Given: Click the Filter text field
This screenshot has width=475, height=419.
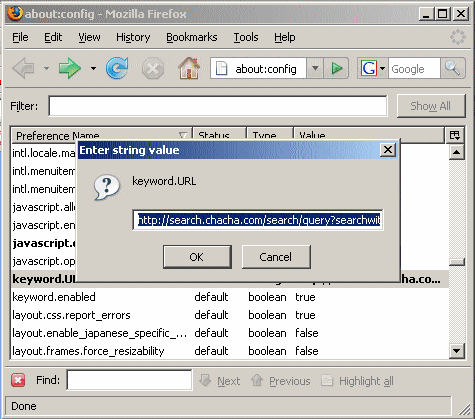Looking at the screenshot, I should [x=218, y=106].
